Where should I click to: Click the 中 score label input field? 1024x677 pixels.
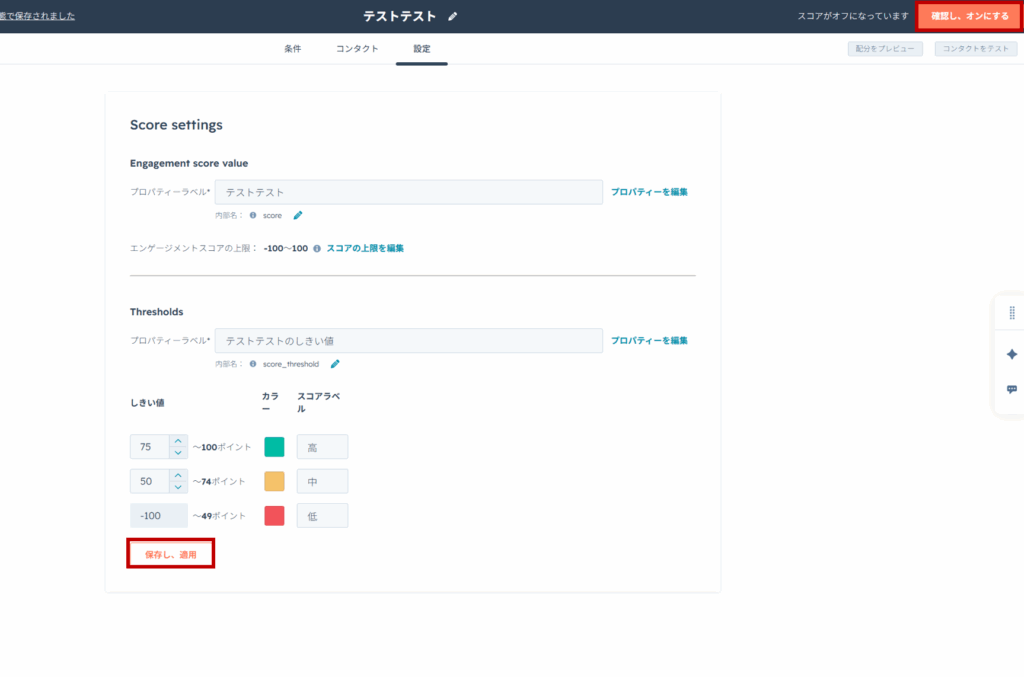(x=322, y=482)
